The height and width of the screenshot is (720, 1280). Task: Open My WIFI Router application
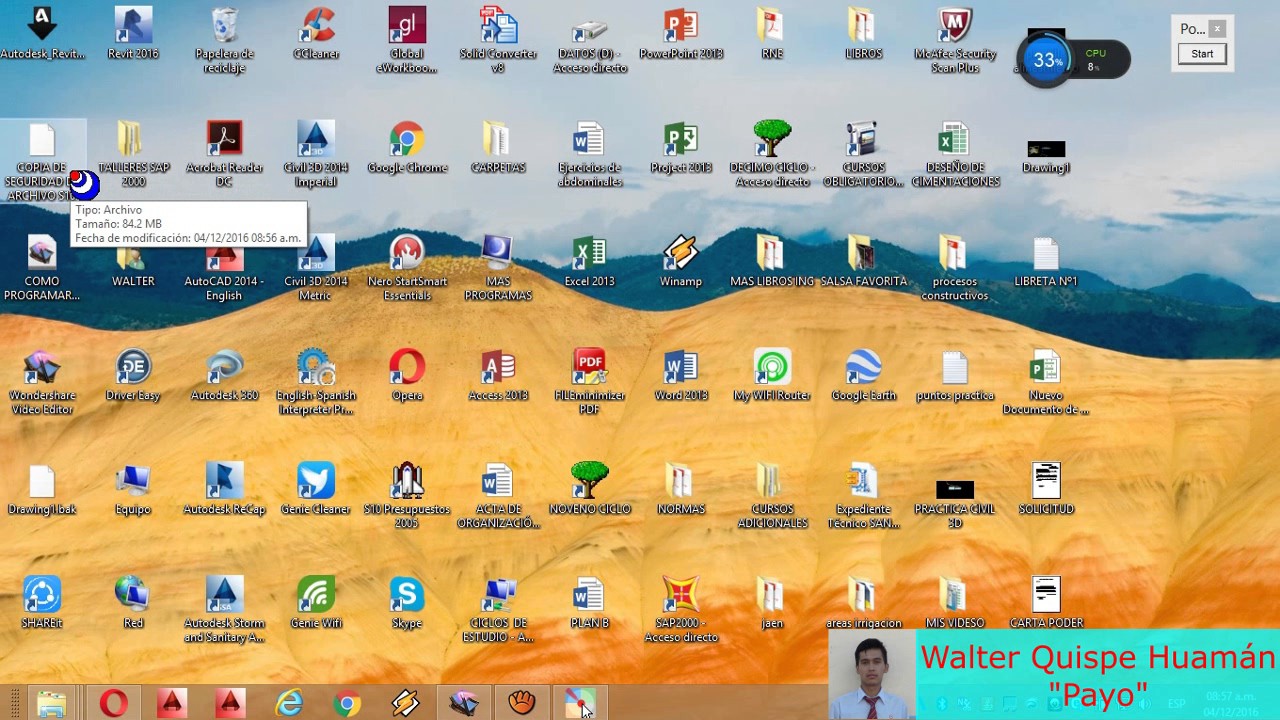[x=772, y=375]
